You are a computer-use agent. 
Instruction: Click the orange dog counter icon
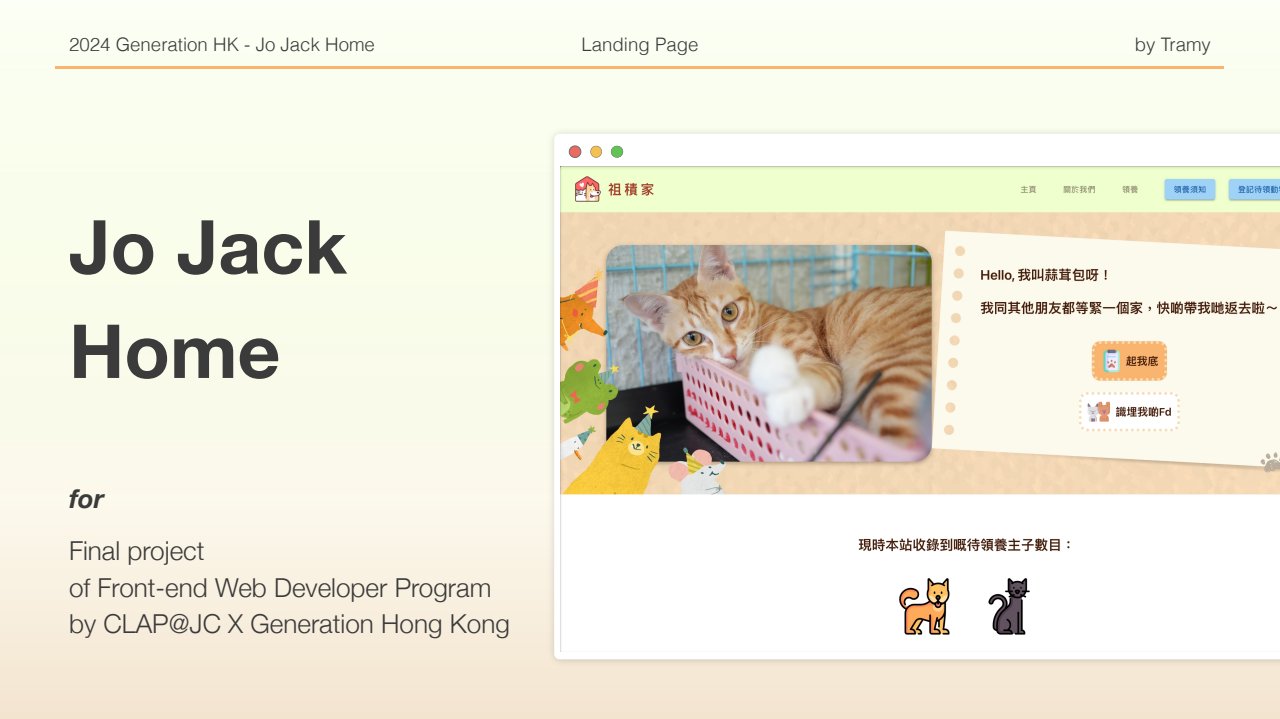coord(925,607)
